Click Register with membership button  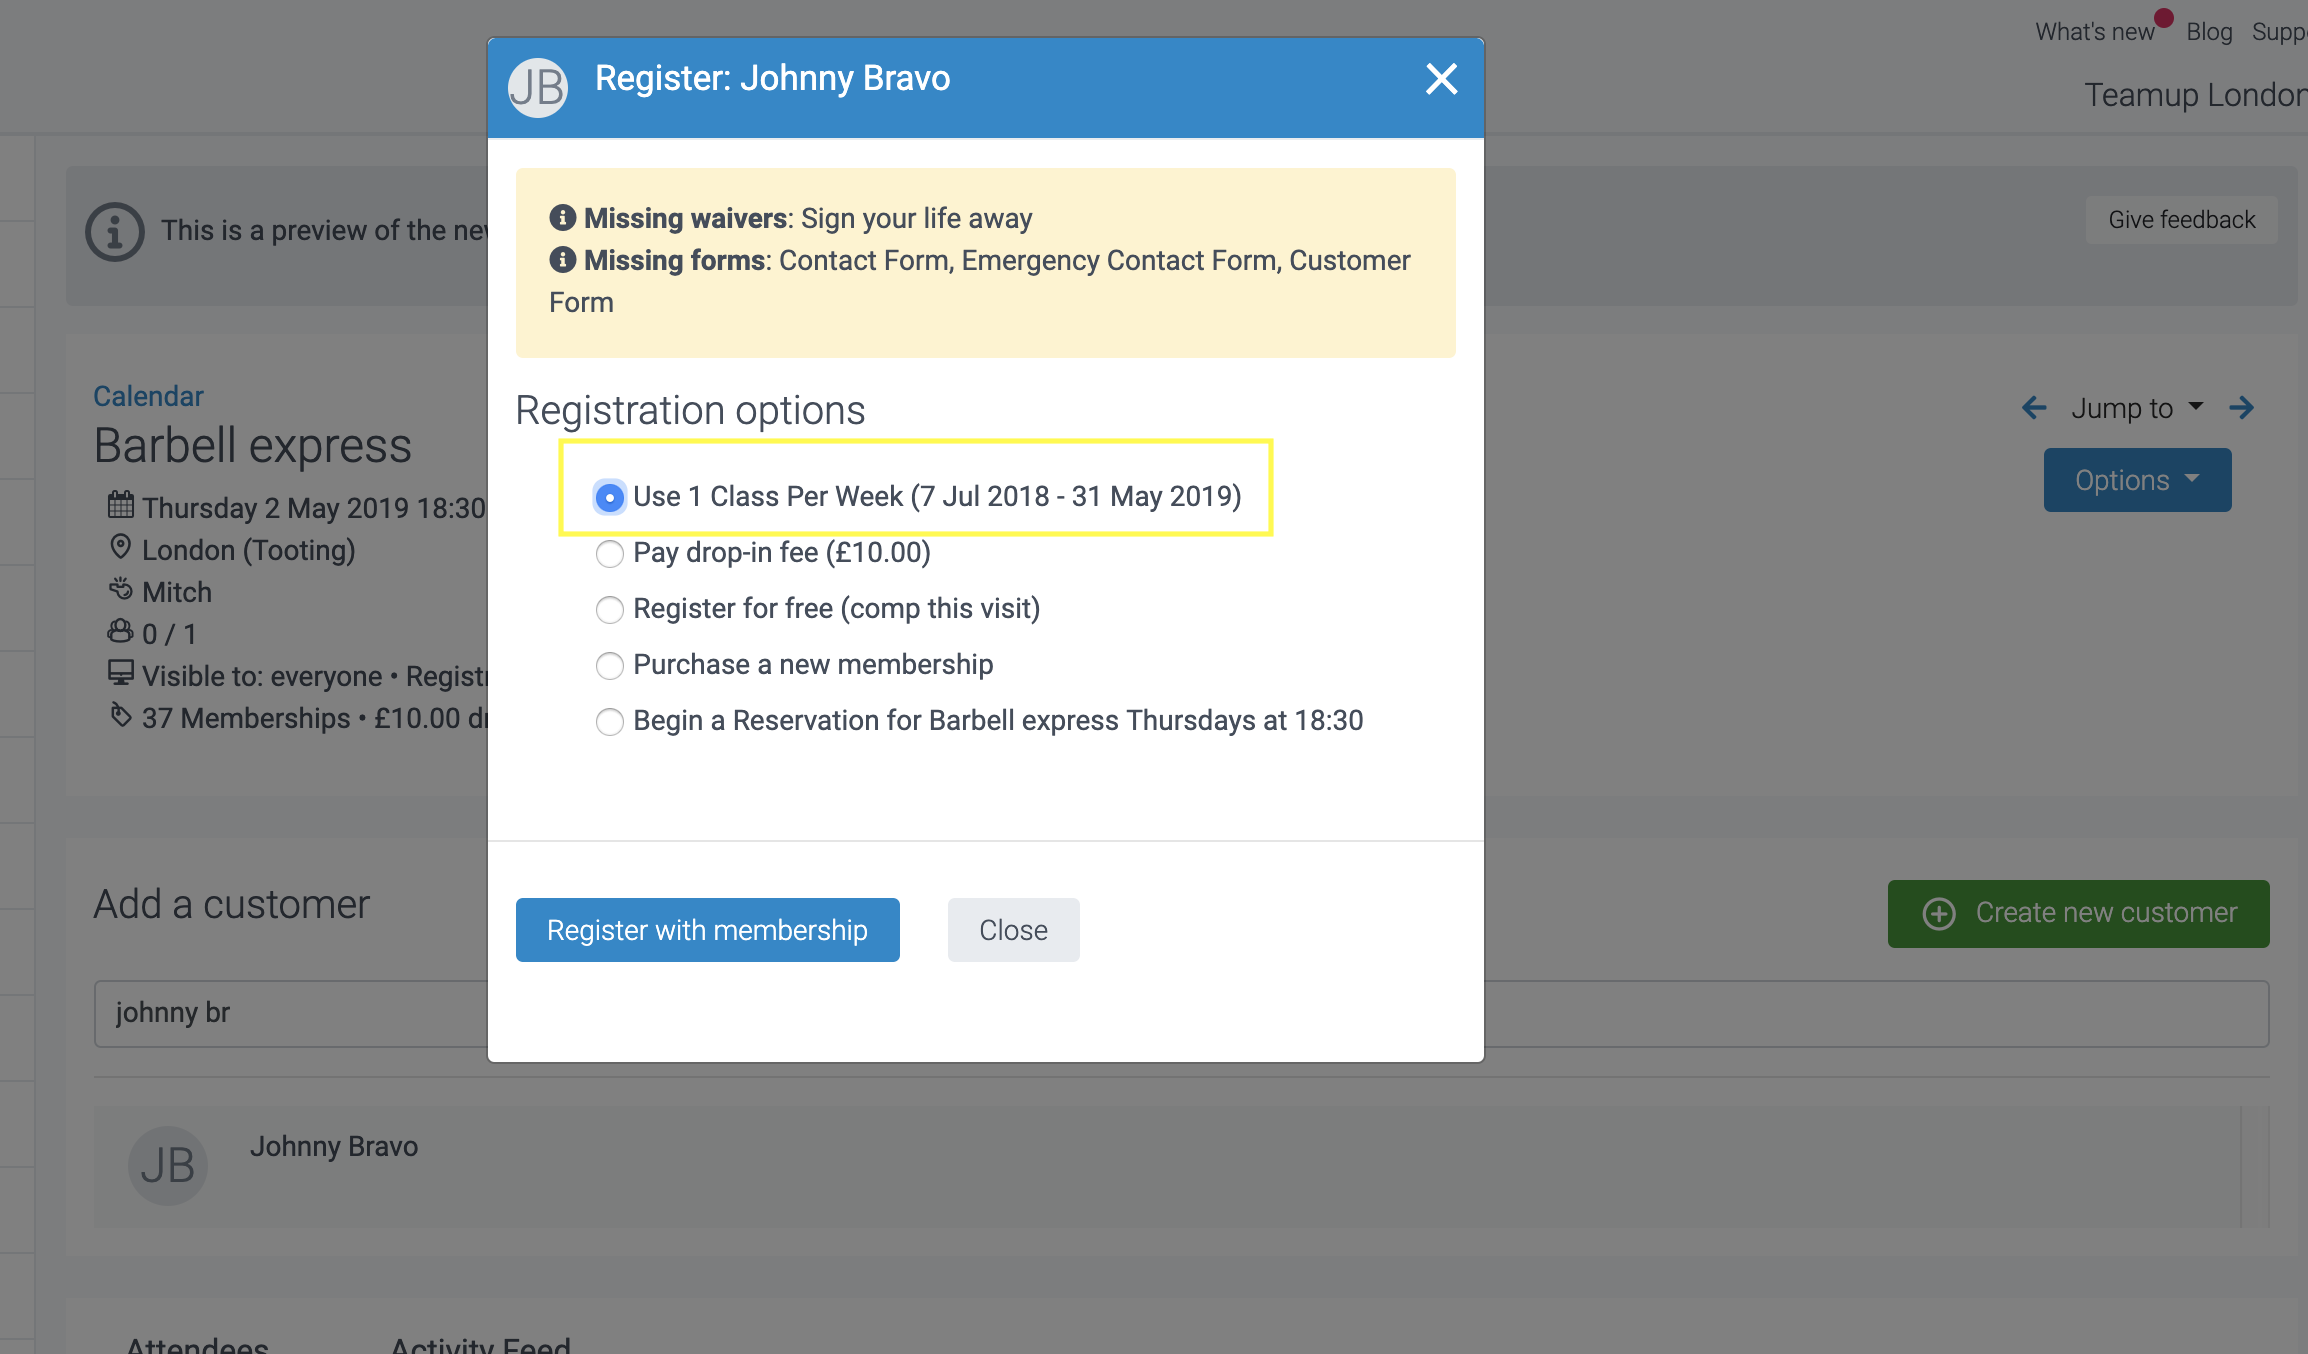point(707,930)
